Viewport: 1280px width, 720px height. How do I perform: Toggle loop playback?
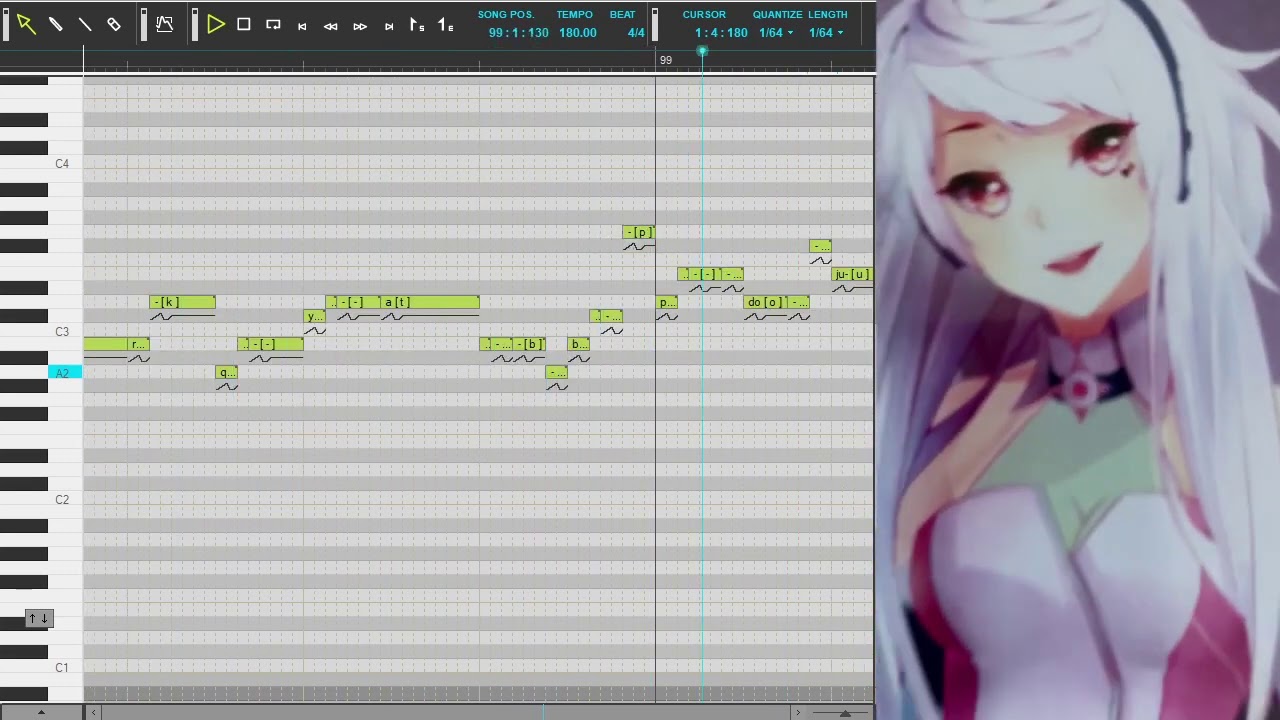pyautogui.click(x=273, y=25)
